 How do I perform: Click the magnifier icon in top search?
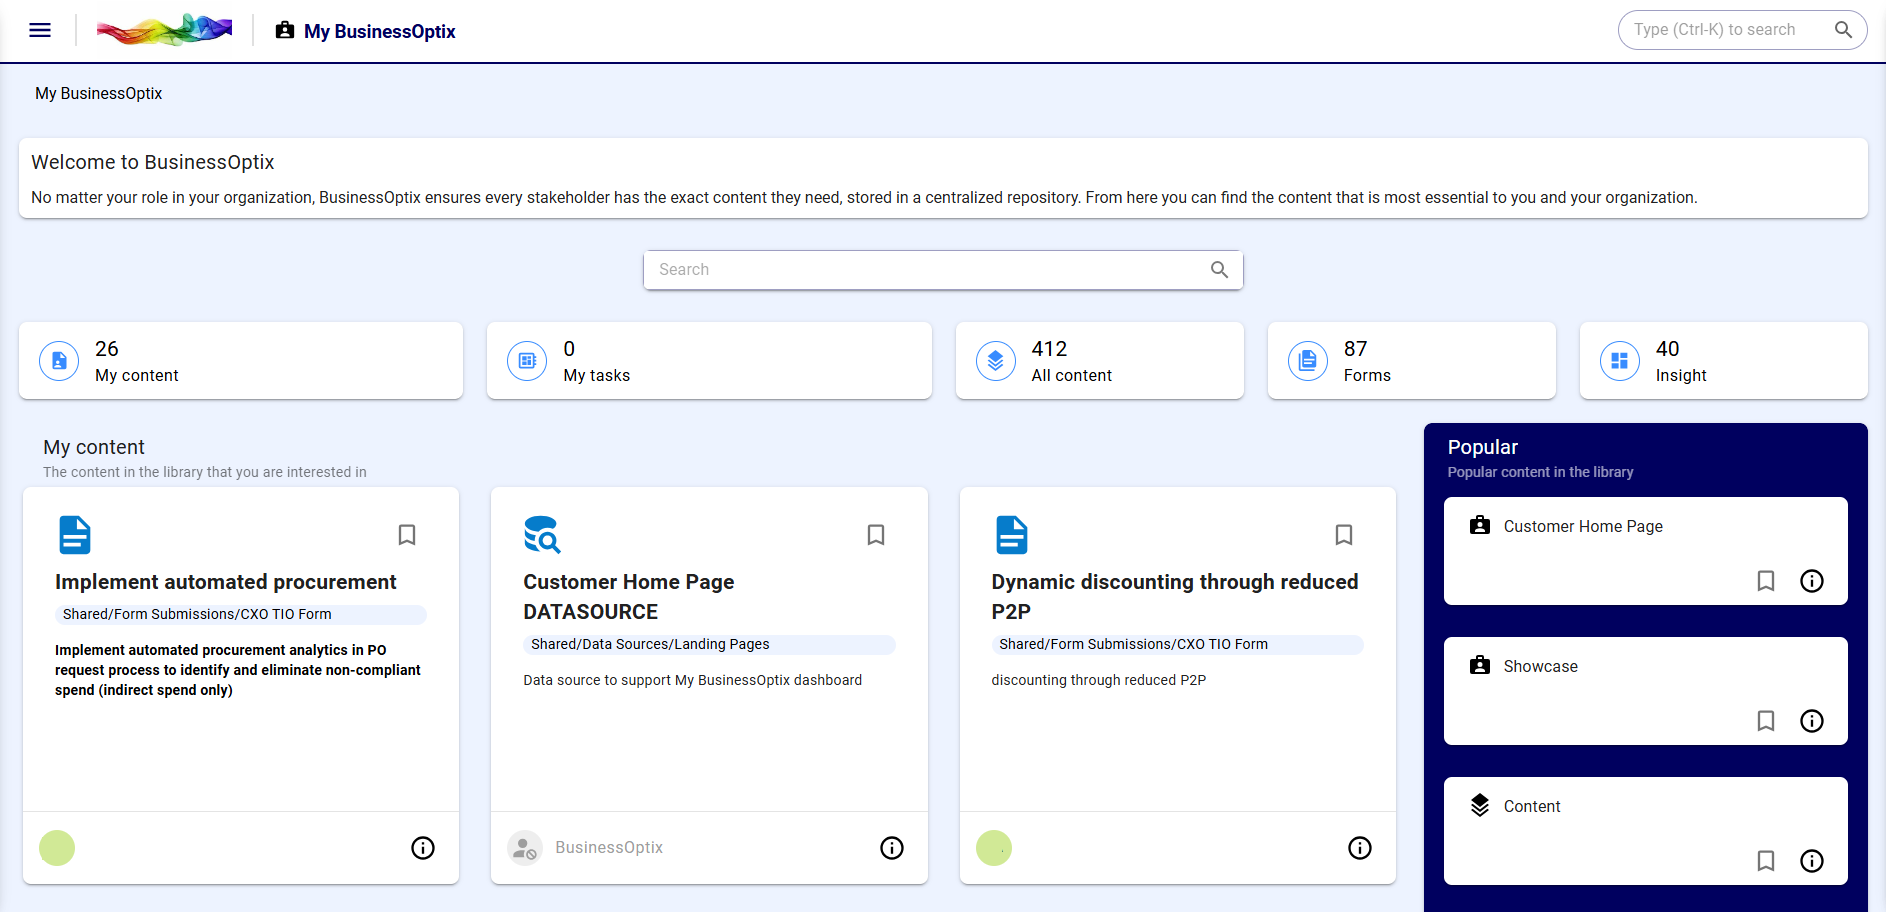click(1843, 30)
